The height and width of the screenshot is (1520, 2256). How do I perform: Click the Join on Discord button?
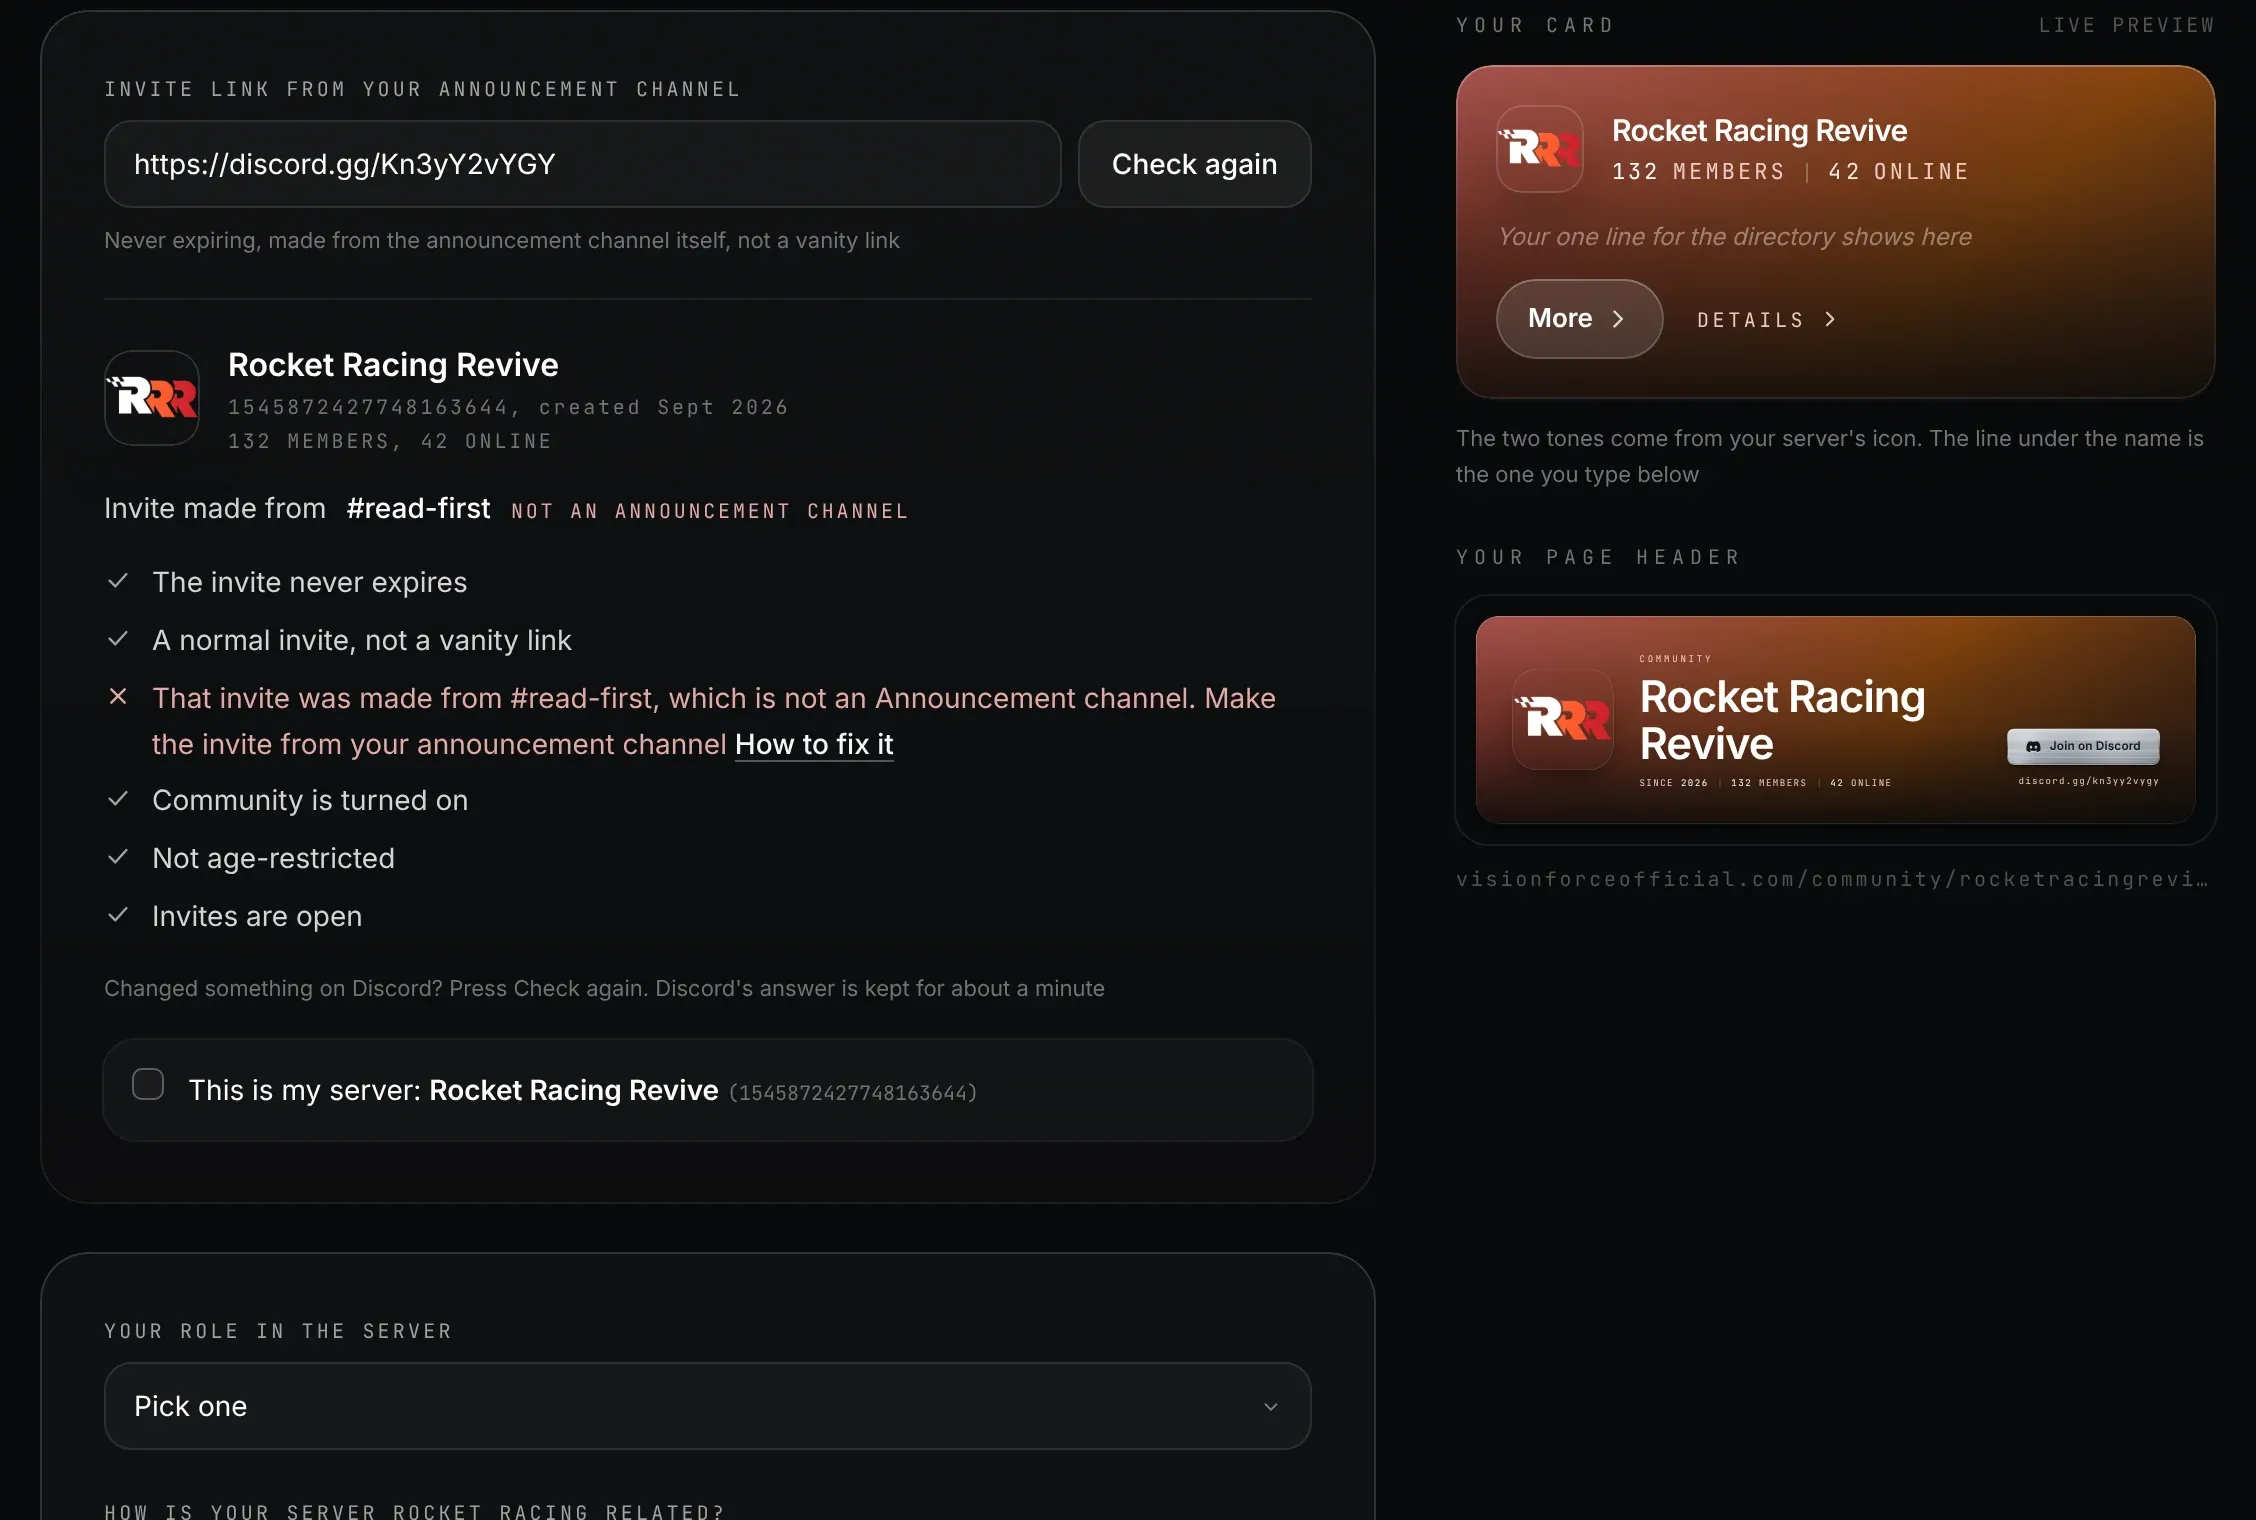[x=2083, y=746]
